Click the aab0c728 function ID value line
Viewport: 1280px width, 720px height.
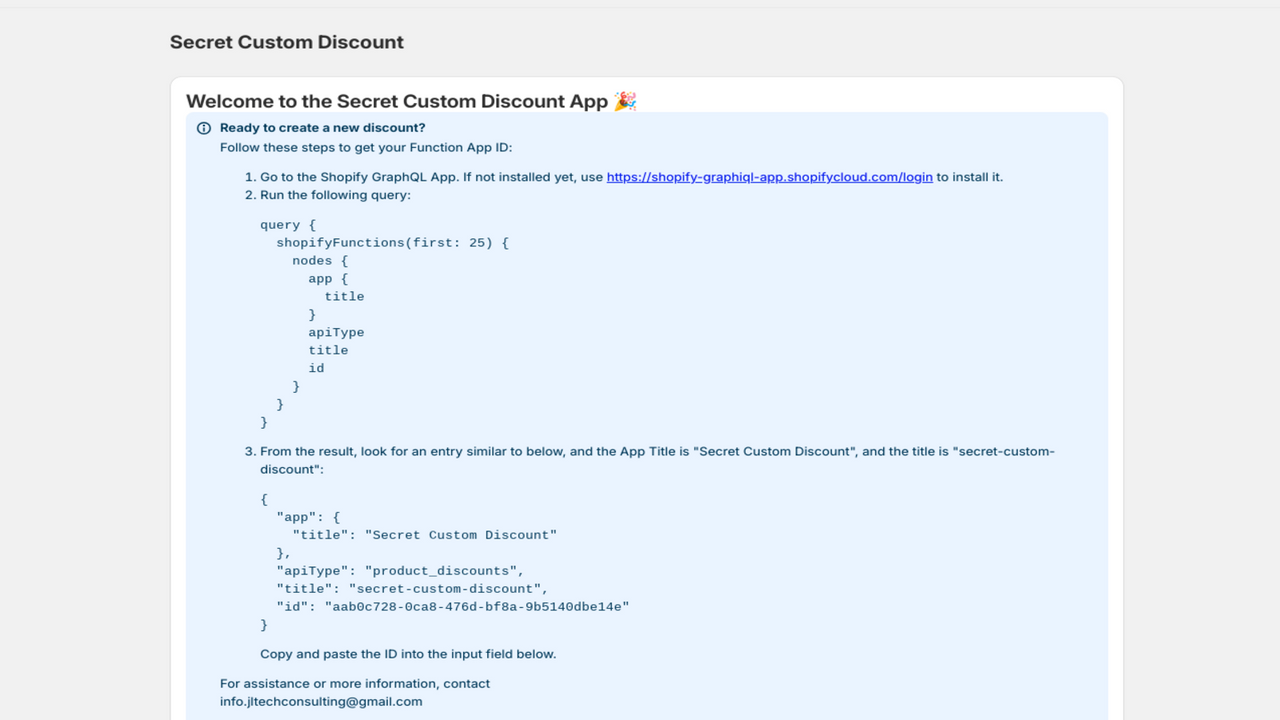pos(453,607)
